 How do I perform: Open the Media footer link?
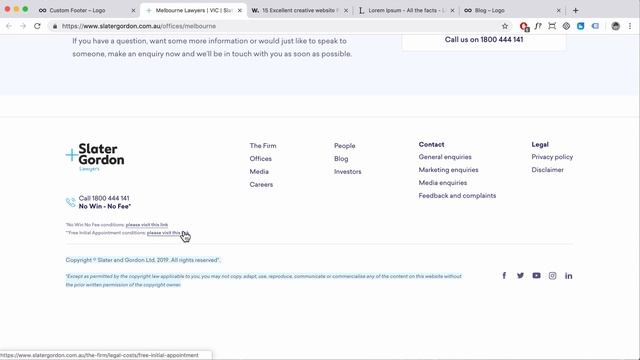click(259, 172)
